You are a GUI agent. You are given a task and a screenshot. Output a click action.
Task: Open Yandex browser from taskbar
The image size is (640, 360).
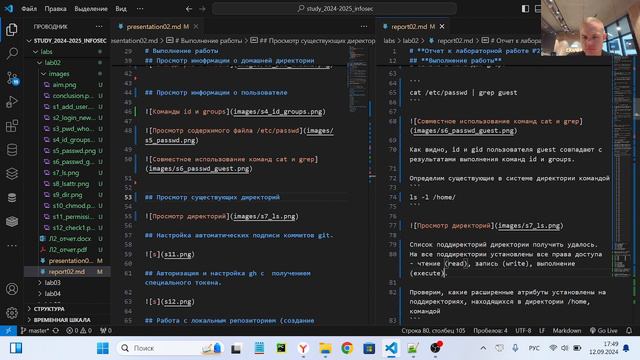303,348
